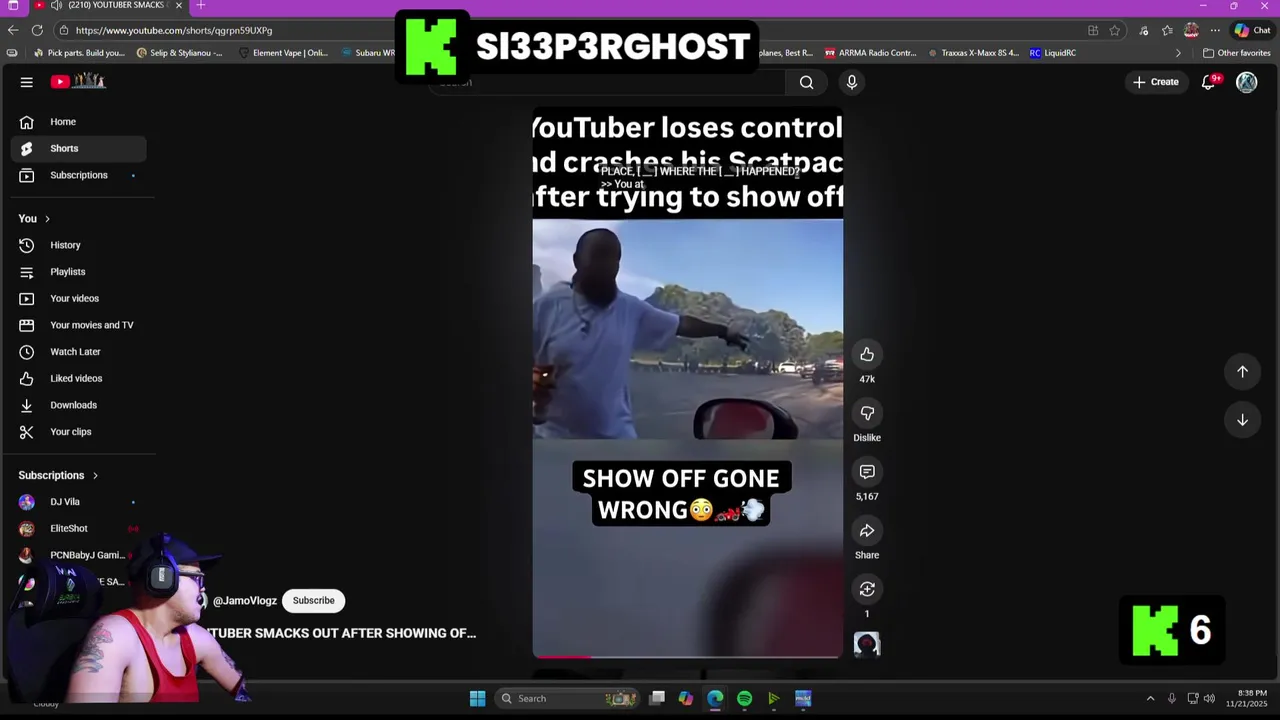Click the Remix icon

coord(867,589)
